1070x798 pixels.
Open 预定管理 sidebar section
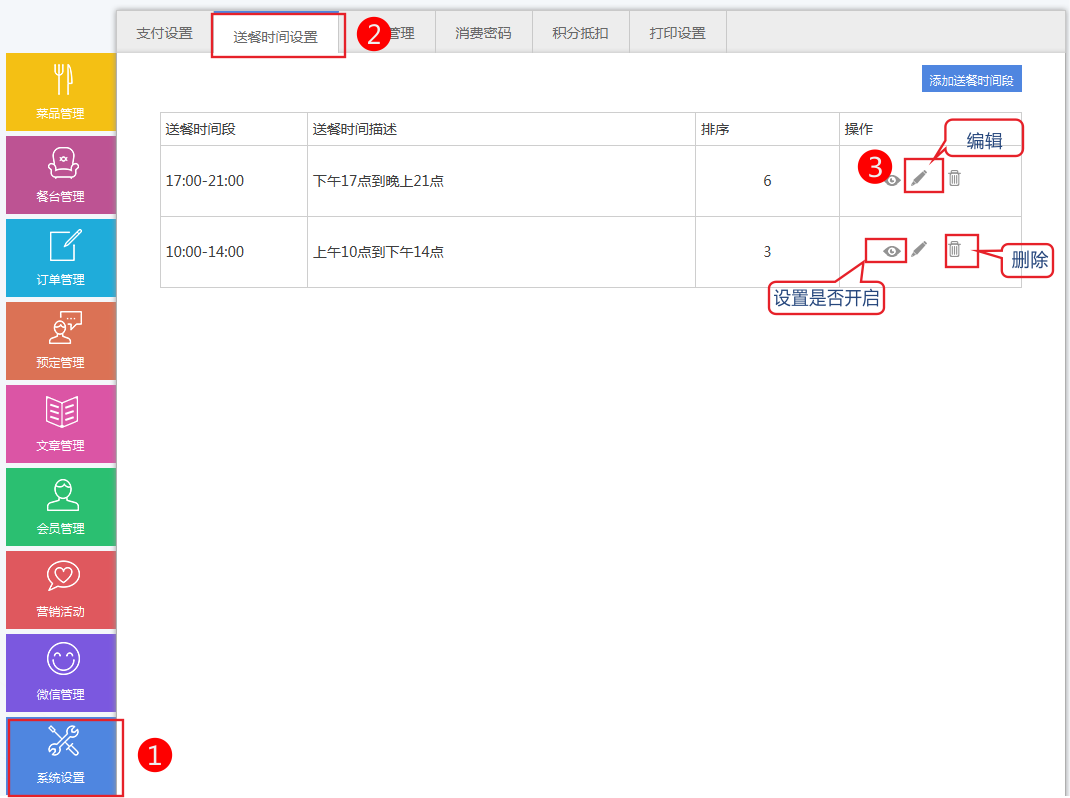pos(61,341)
